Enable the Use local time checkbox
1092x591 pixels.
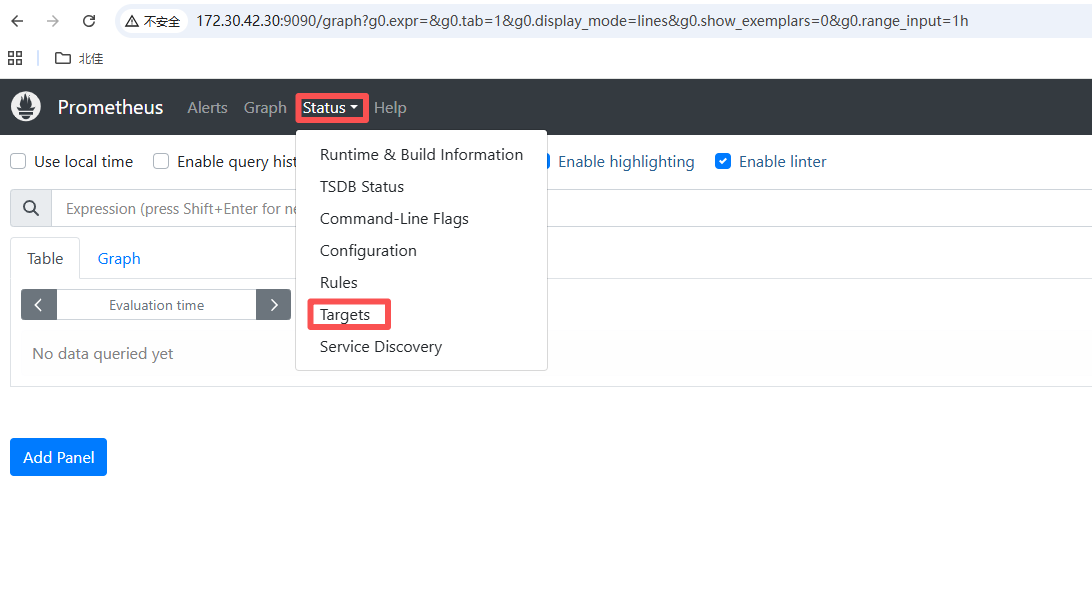click(18, 162)
